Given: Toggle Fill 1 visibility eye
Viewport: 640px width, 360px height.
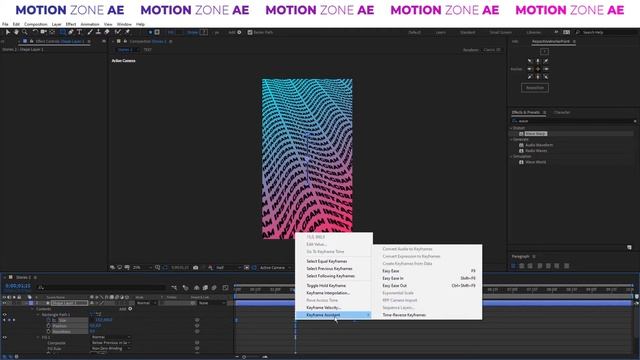Looking at the screenshot, I should pos(4,338).
